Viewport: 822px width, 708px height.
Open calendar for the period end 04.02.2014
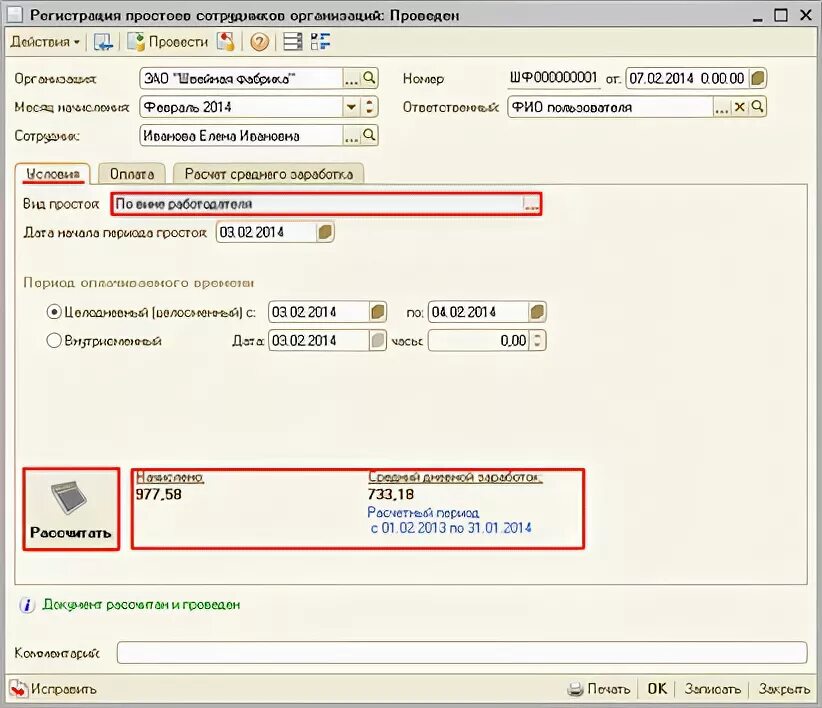click(537, 312)
